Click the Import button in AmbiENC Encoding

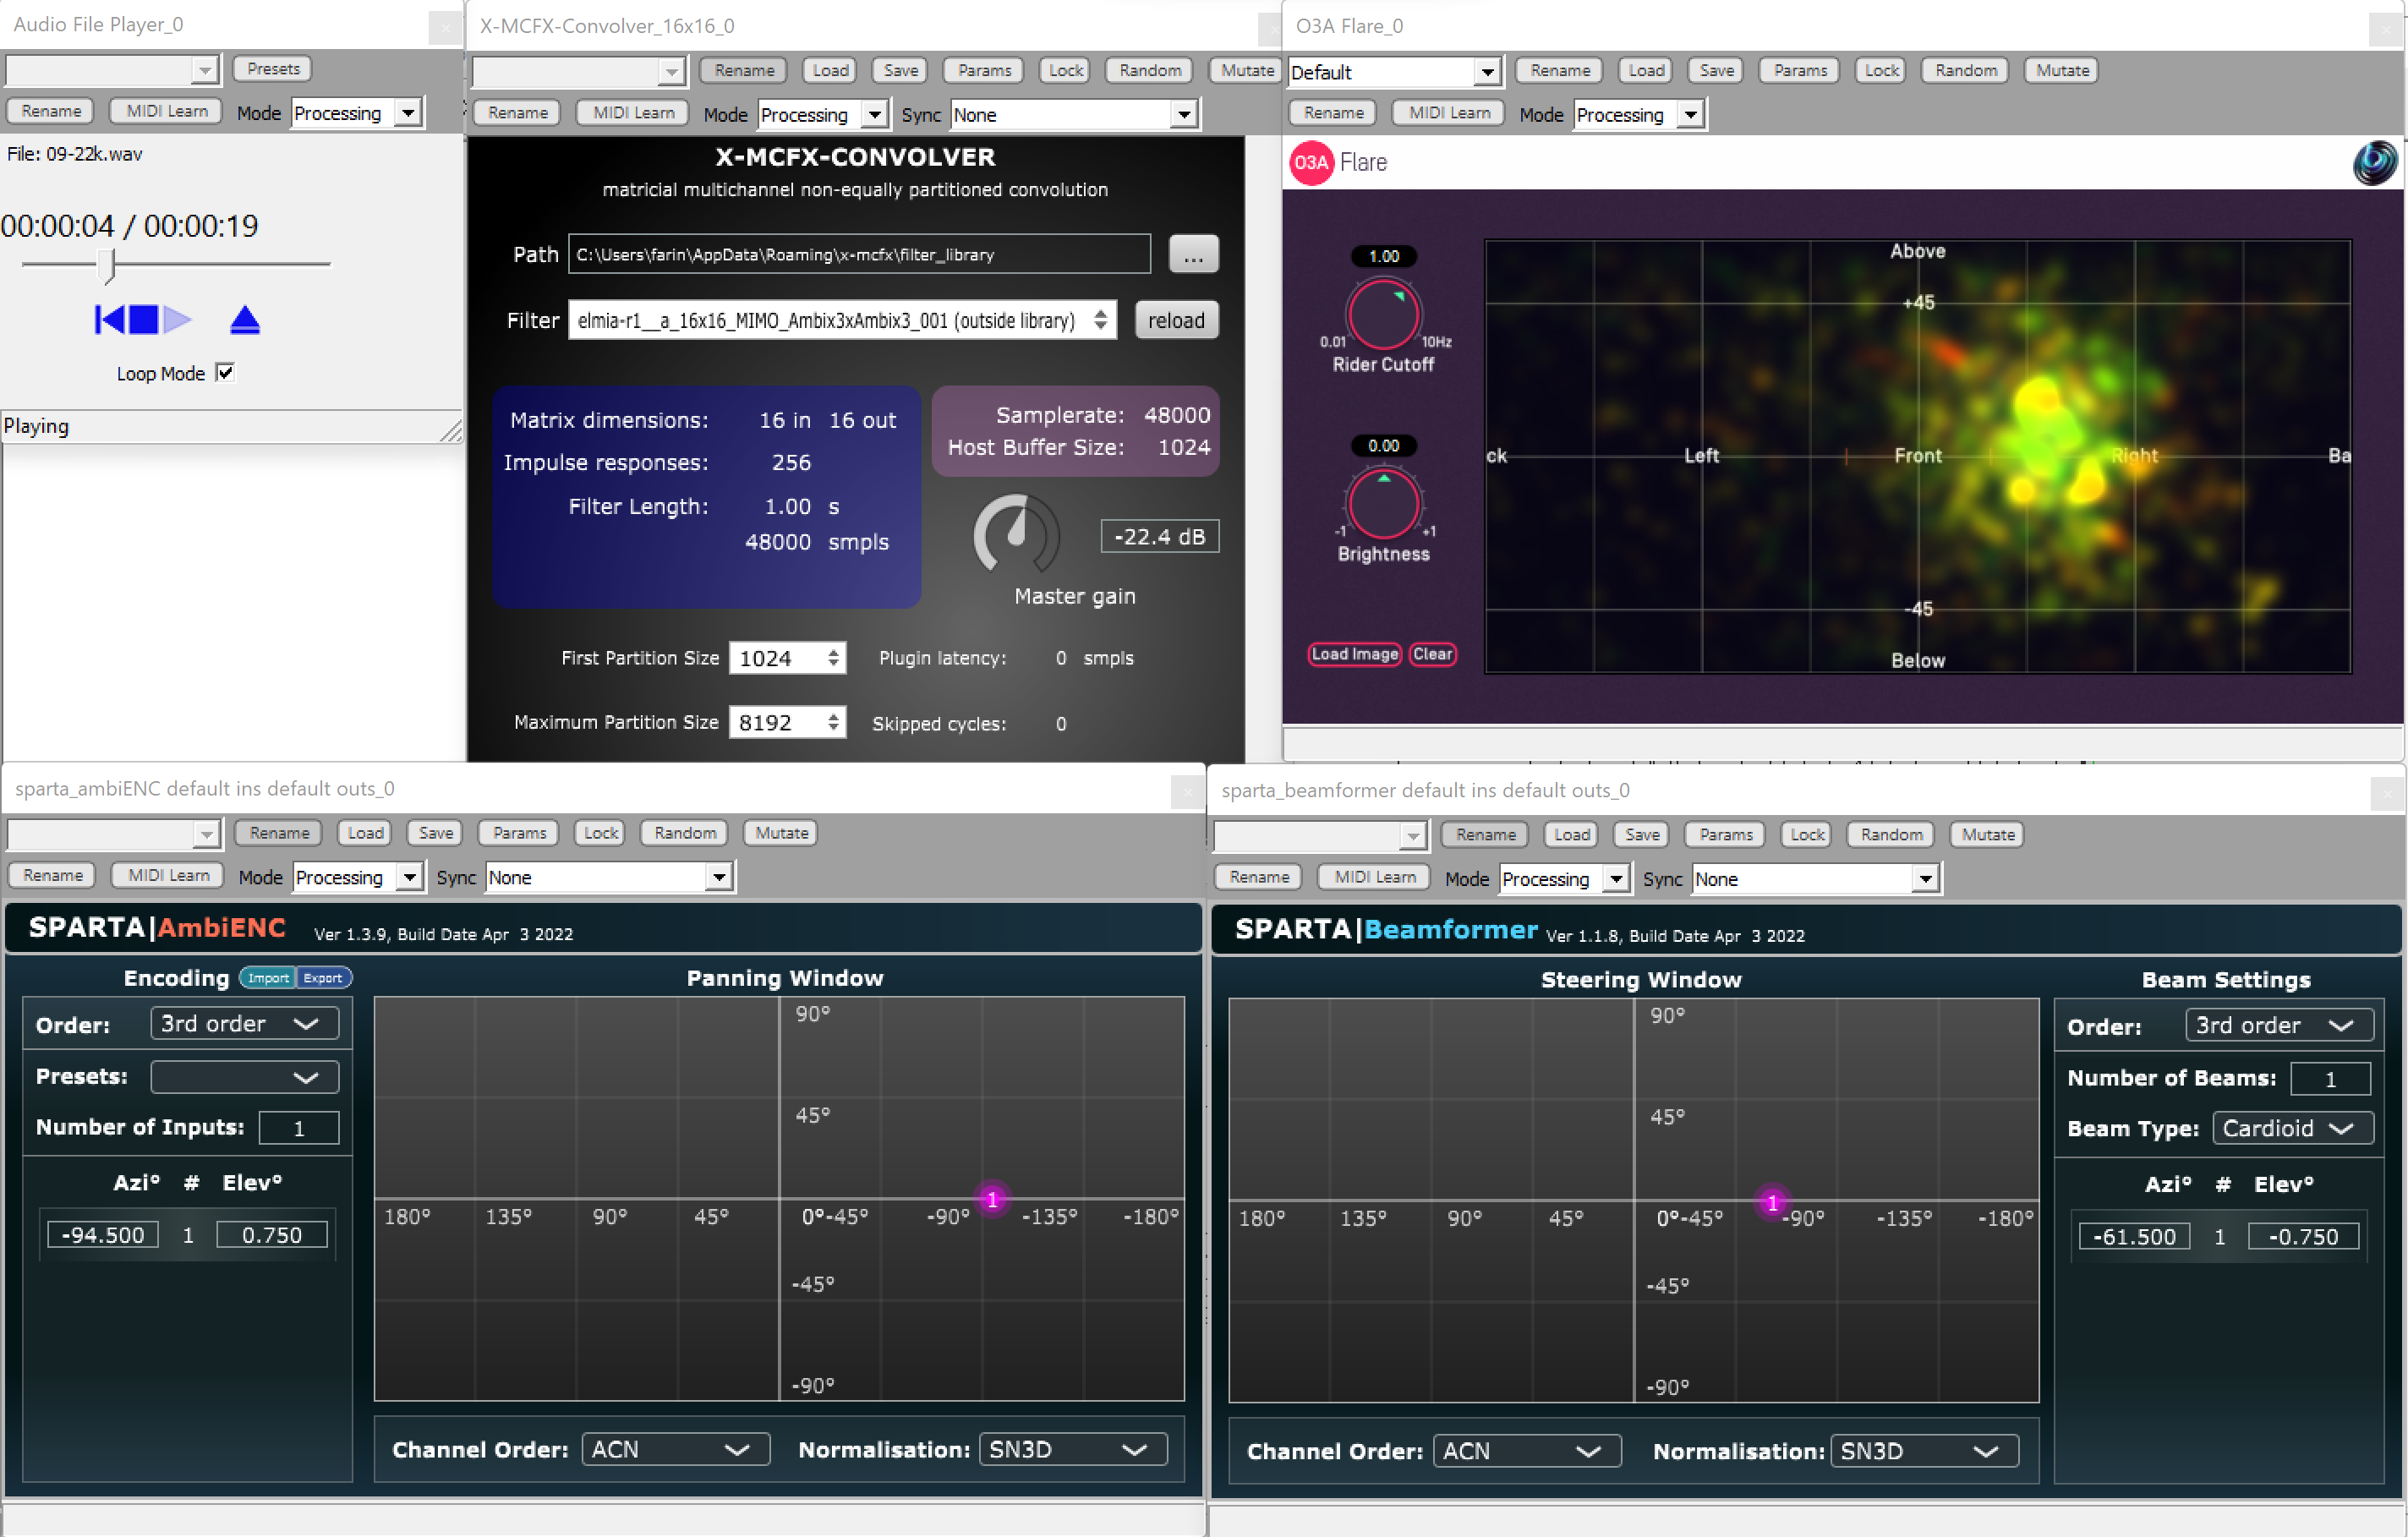click(268, 978)
